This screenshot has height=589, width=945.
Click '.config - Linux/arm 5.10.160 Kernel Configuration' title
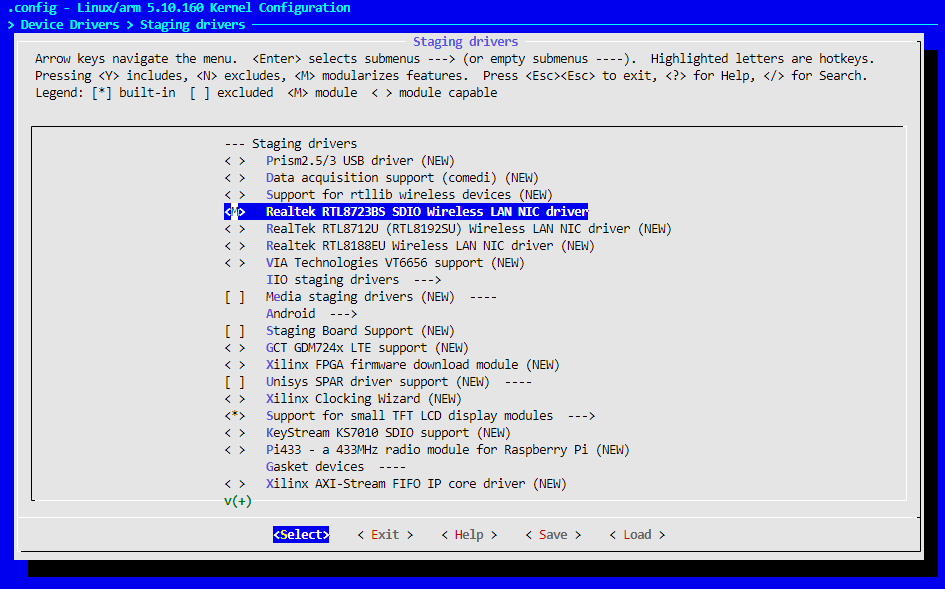178,8
